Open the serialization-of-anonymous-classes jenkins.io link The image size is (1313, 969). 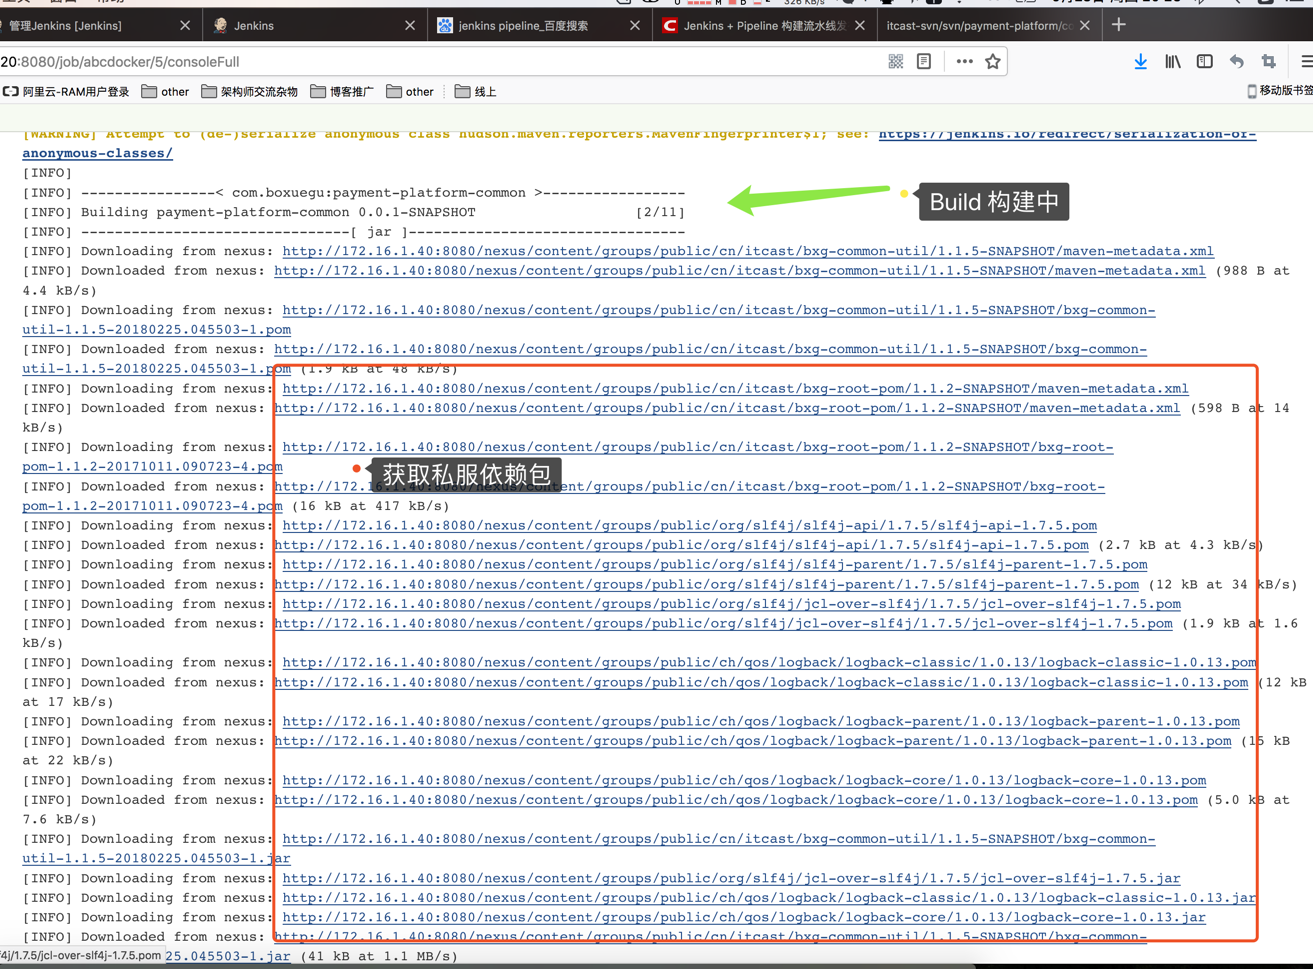[x=1067, y=134]
